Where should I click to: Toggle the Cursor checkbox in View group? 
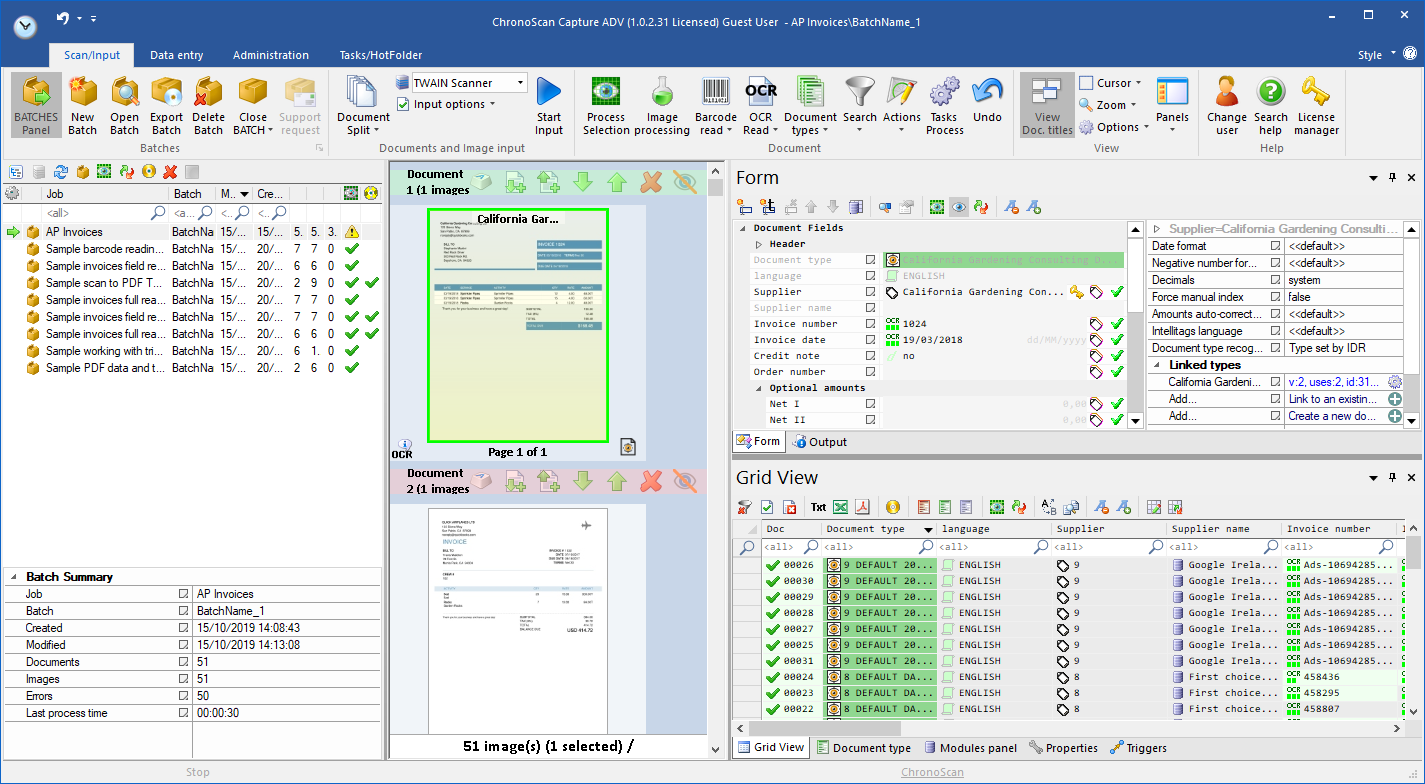1086,83
